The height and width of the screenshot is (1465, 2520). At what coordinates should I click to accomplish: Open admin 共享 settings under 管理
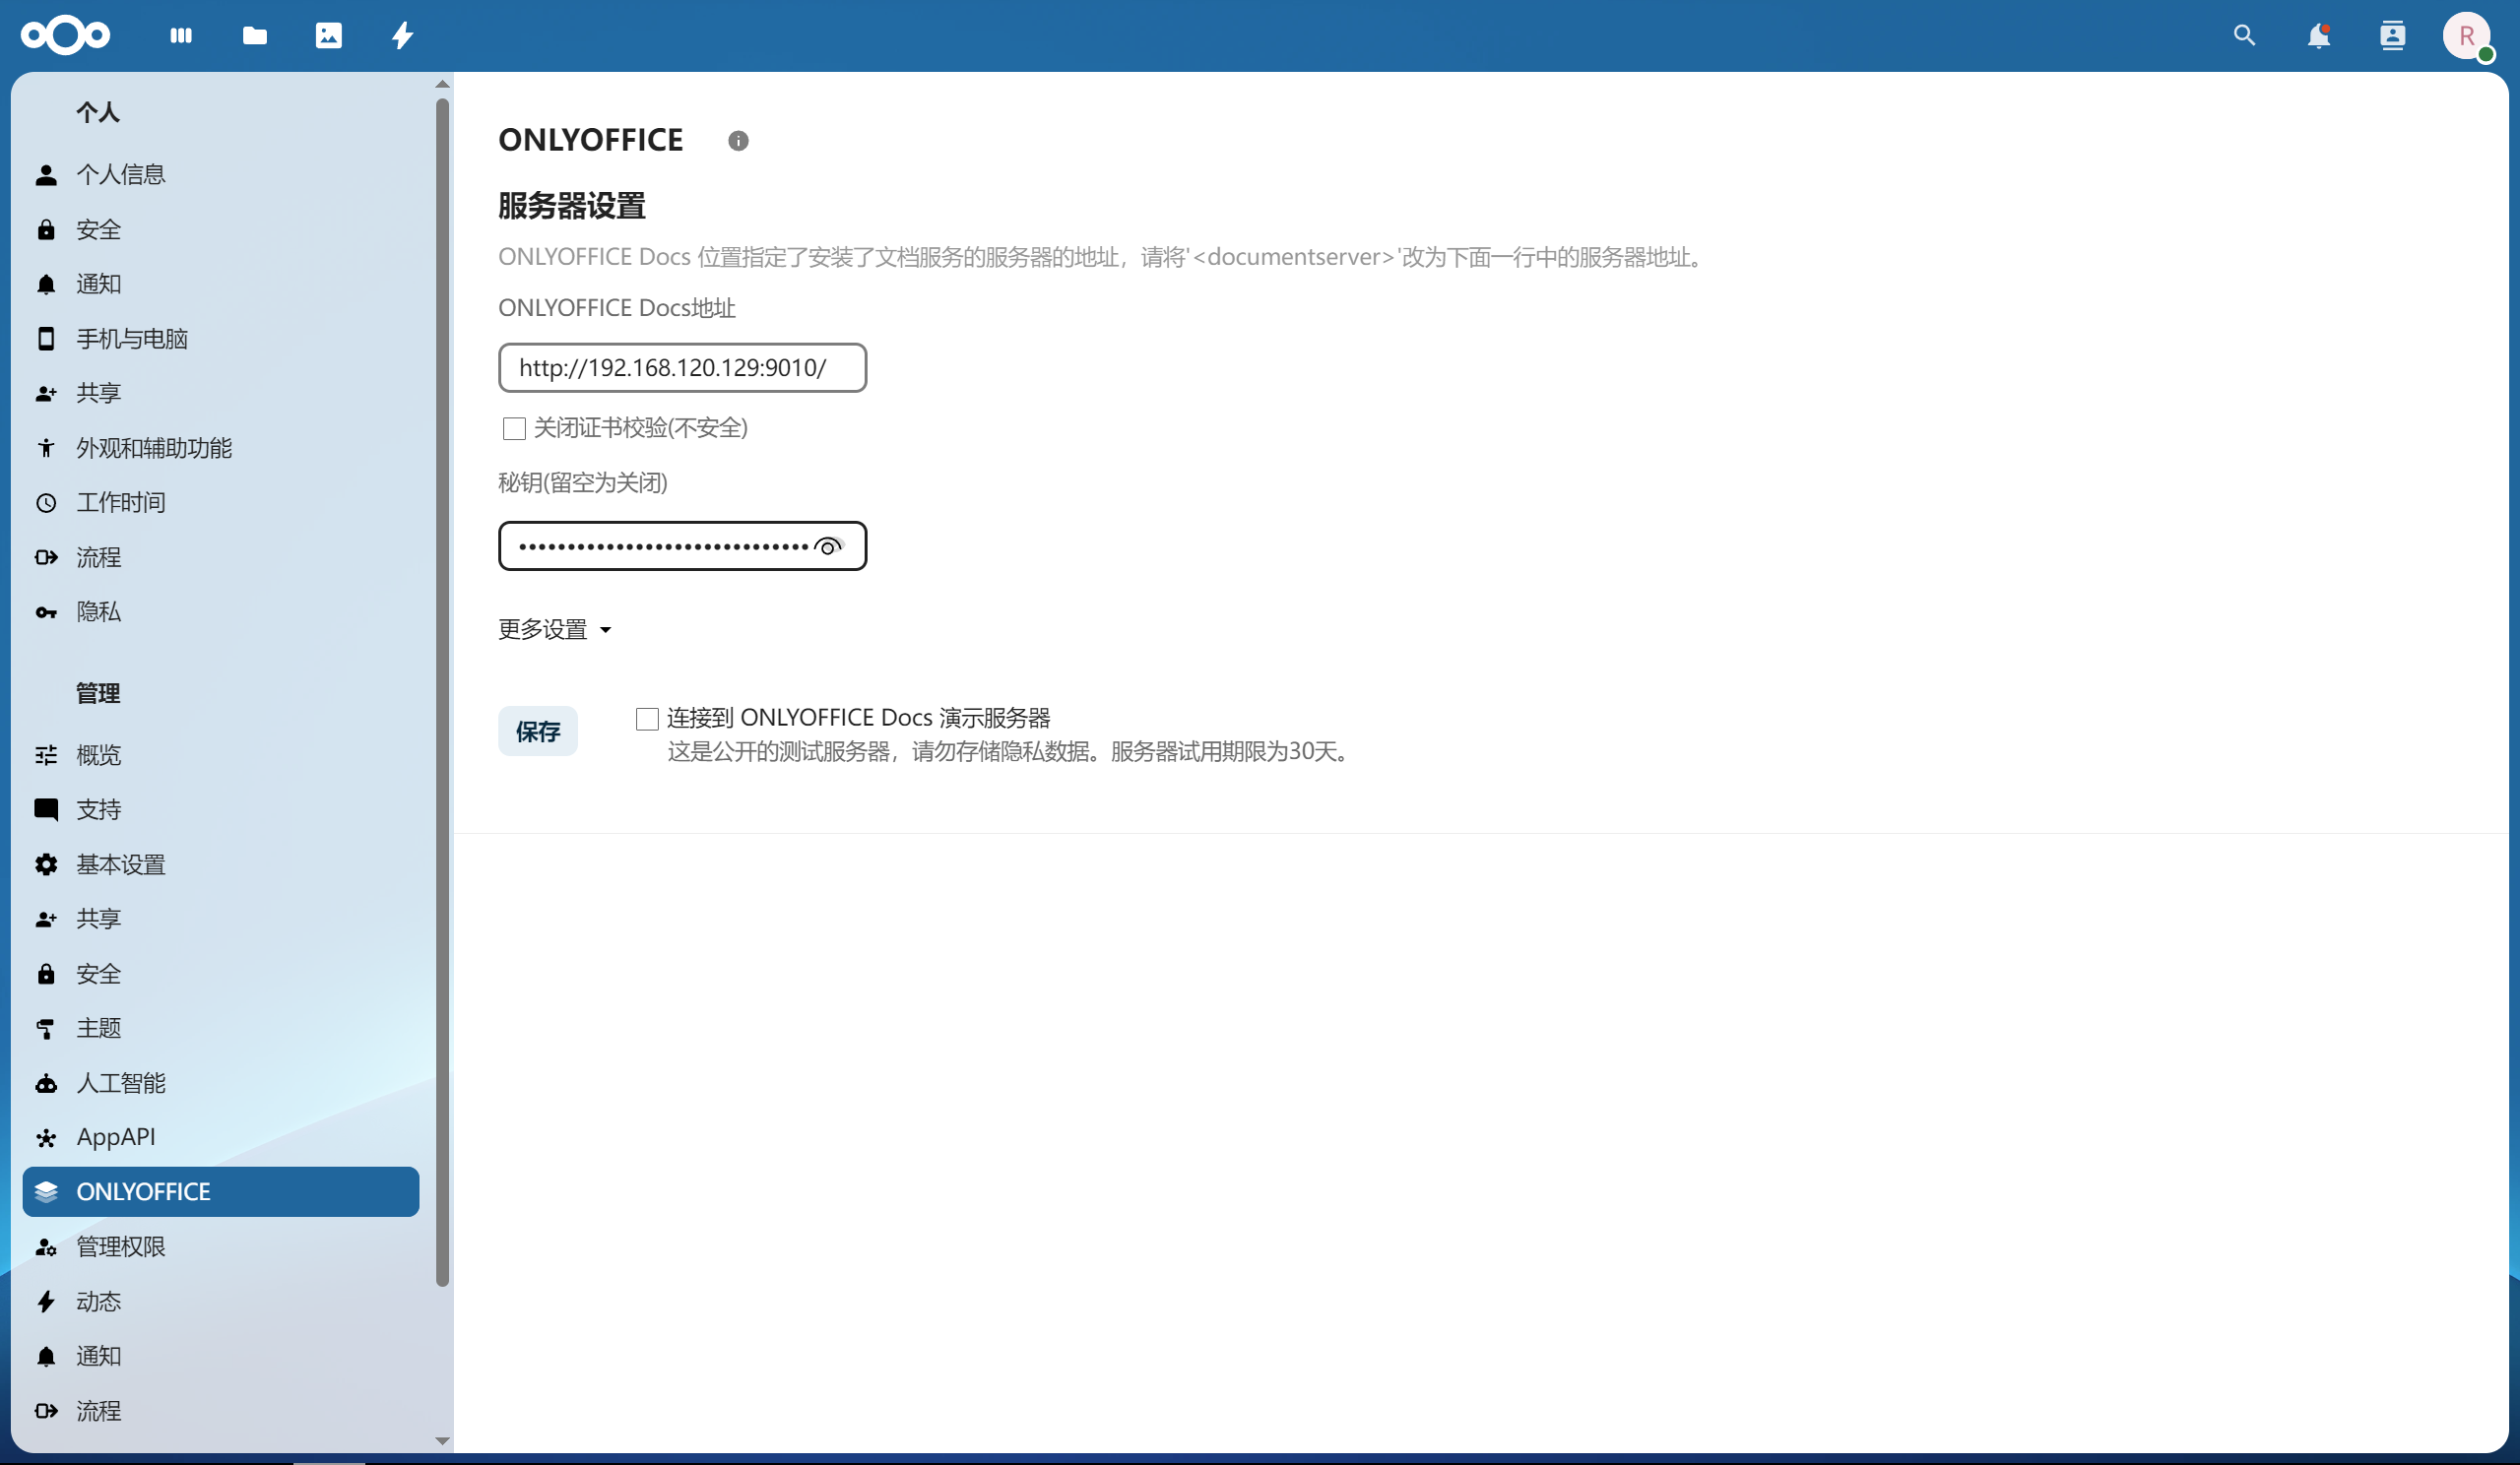[221, 919]
